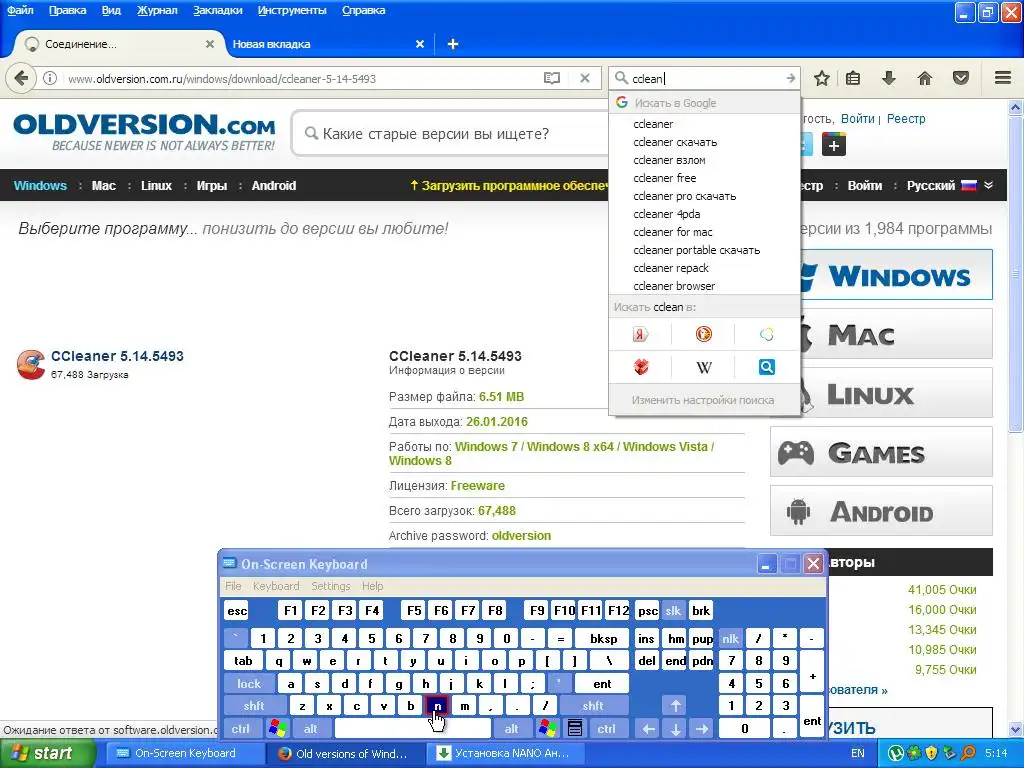Click the right arrow key on keyboard

point(702,728)
